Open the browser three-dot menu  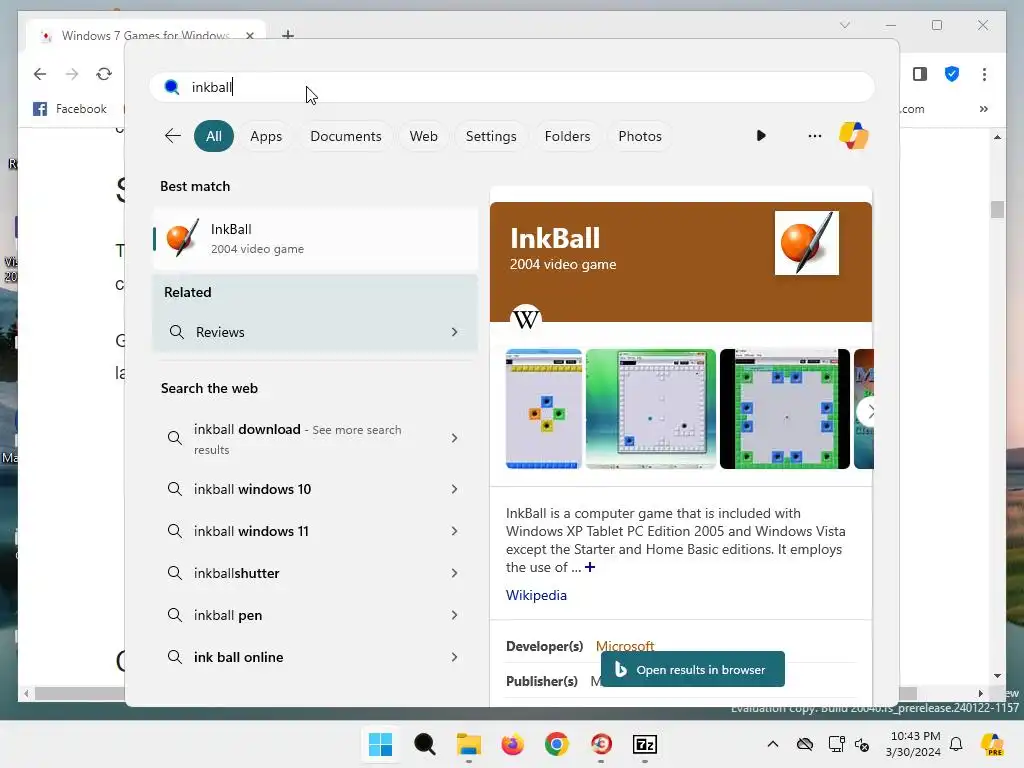click(x=984, y=74)
